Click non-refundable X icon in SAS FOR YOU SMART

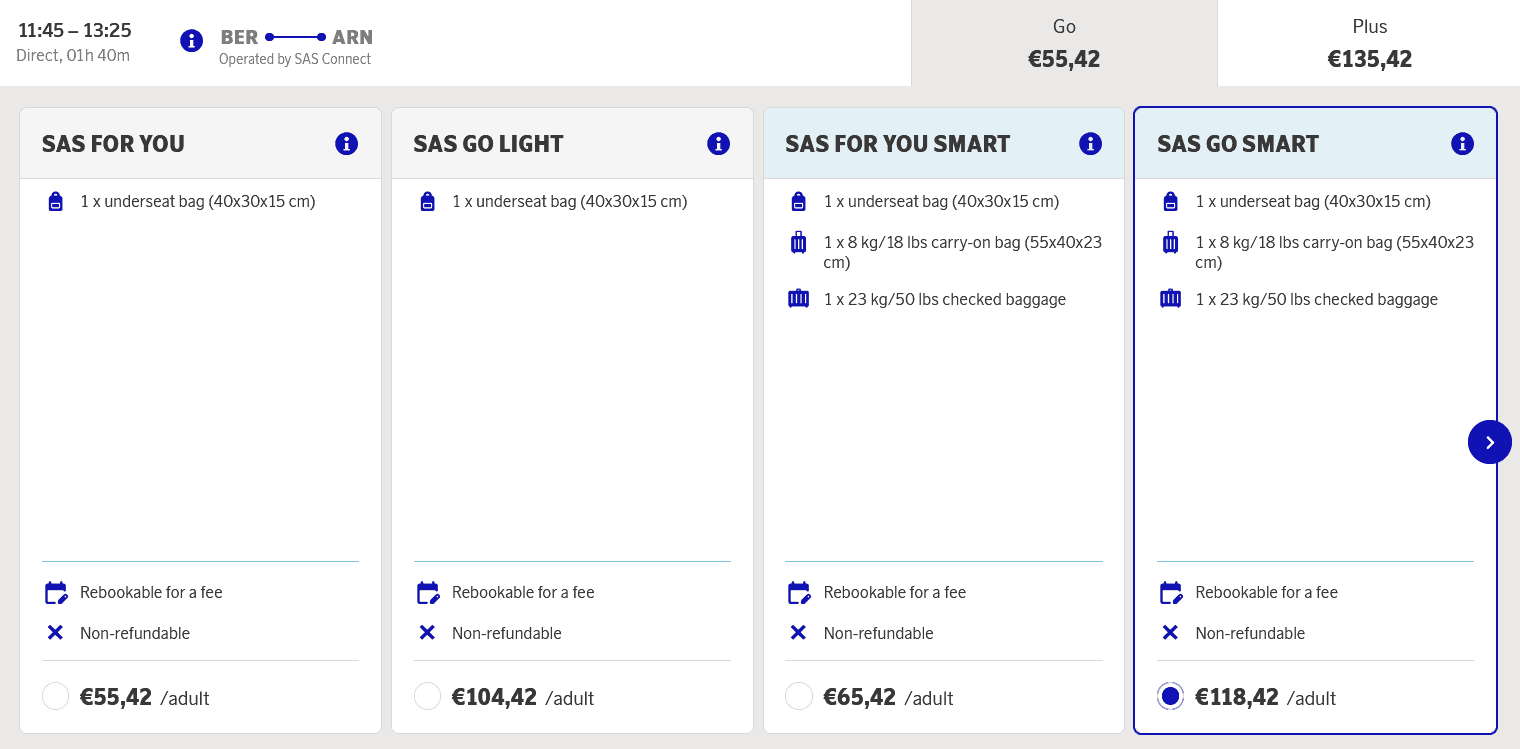tap(798, 632)
